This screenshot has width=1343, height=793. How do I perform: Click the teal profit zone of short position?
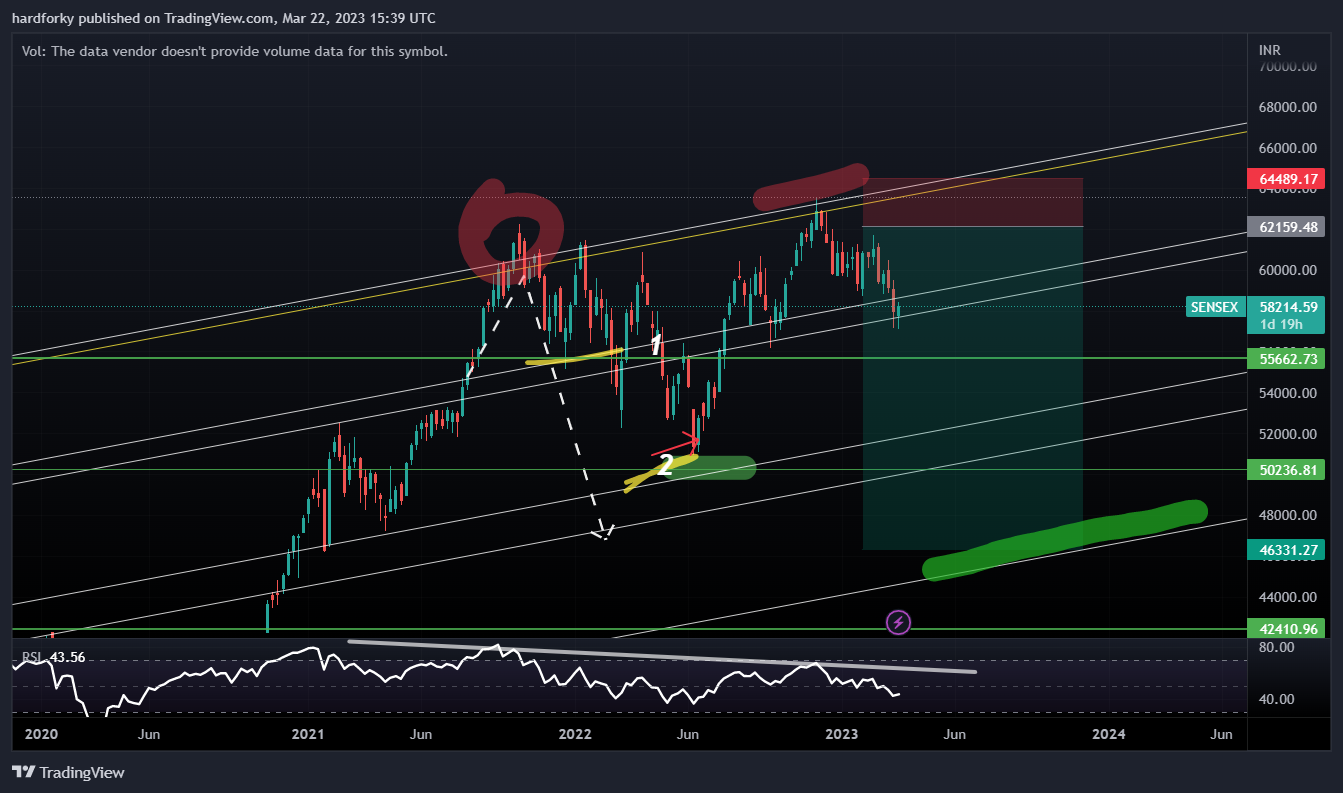tap(973, 388)
